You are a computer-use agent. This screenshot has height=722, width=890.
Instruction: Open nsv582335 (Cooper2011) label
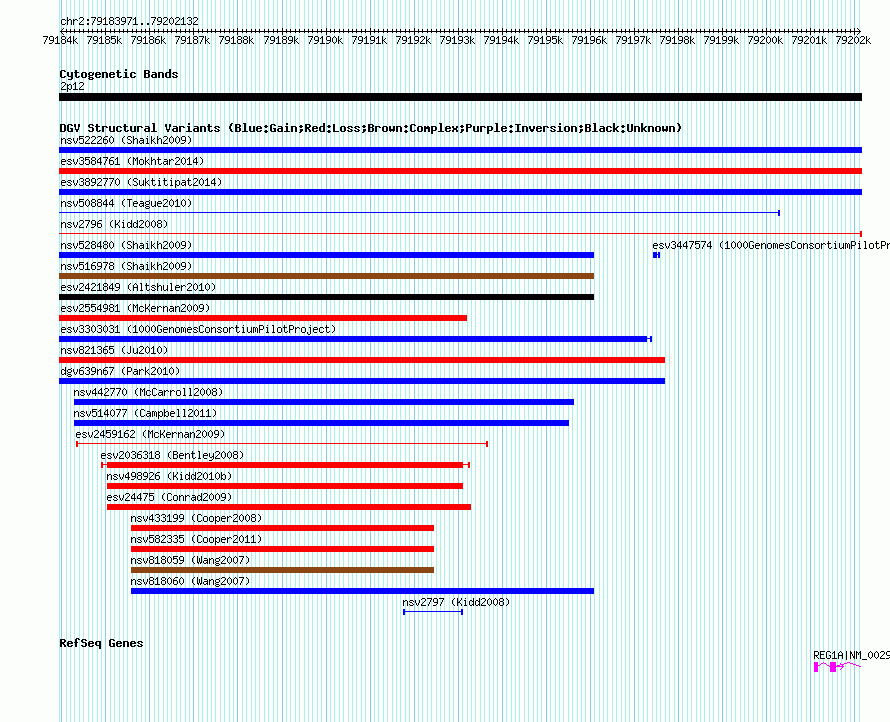pos(196,539)
